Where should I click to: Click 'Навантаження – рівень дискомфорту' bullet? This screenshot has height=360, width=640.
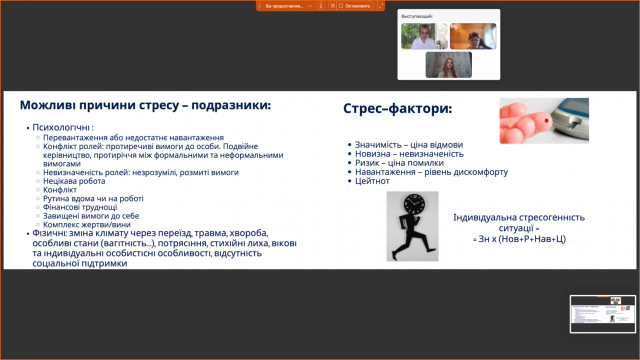point(431,172)
